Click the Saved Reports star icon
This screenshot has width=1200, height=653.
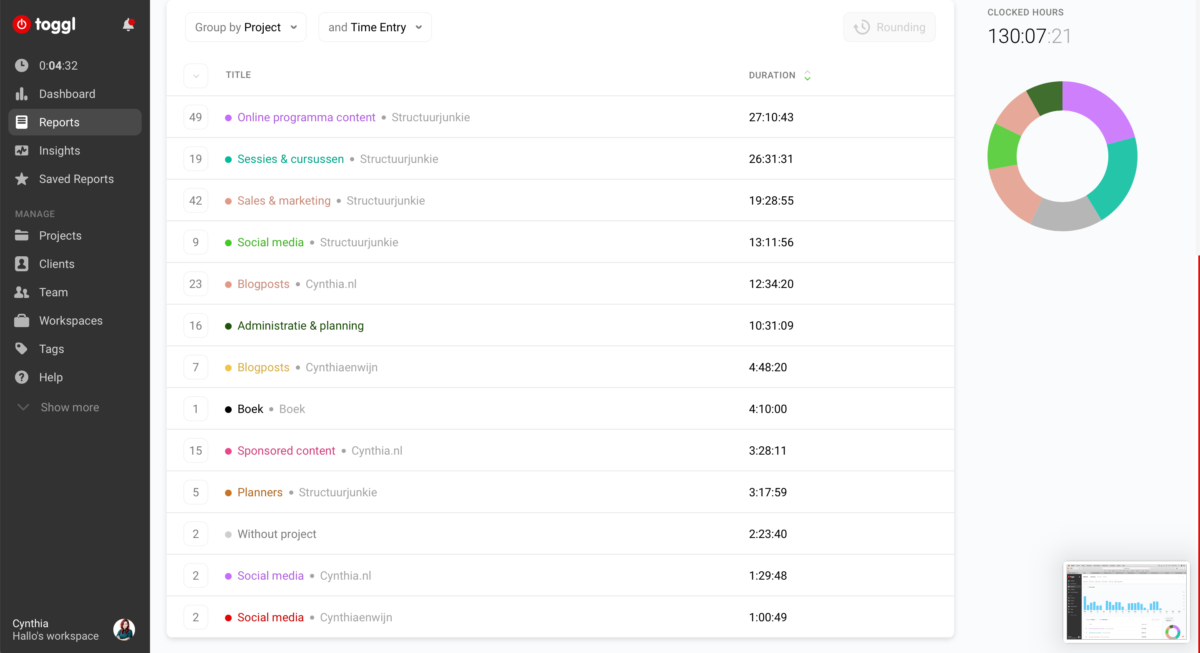point(22,179)
